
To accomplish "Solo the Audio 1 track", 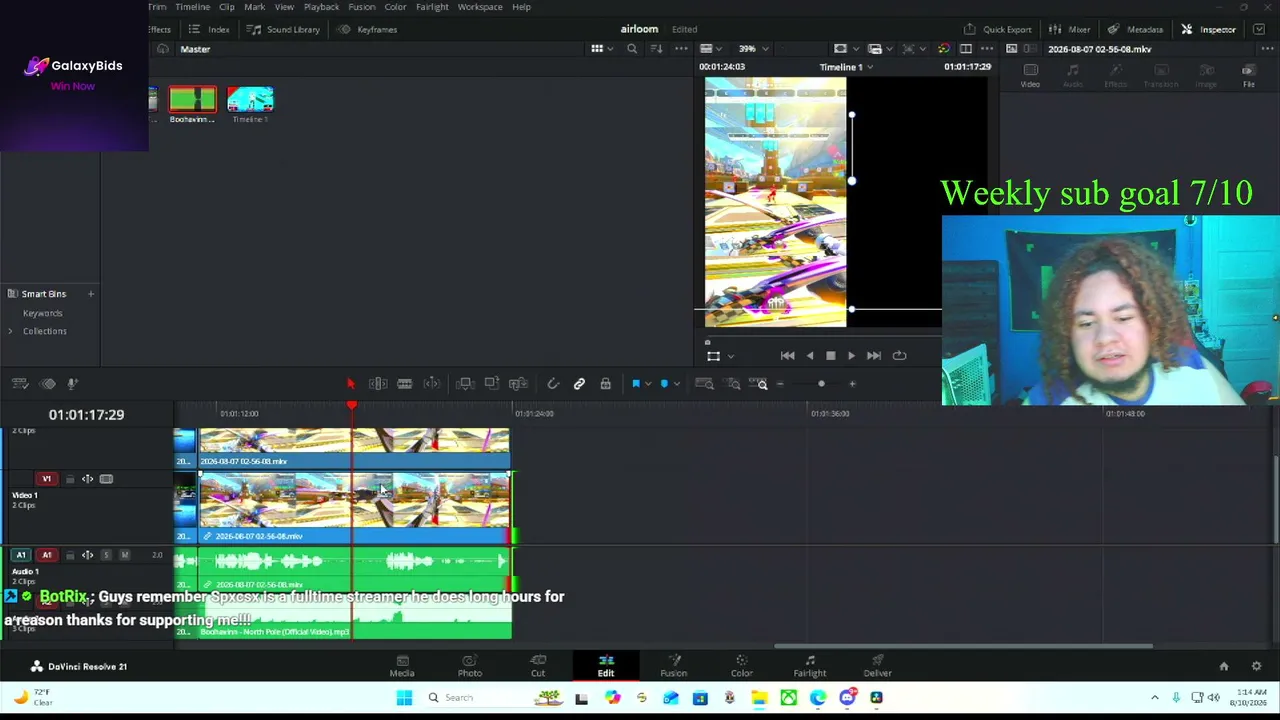I will pos(106,555).
